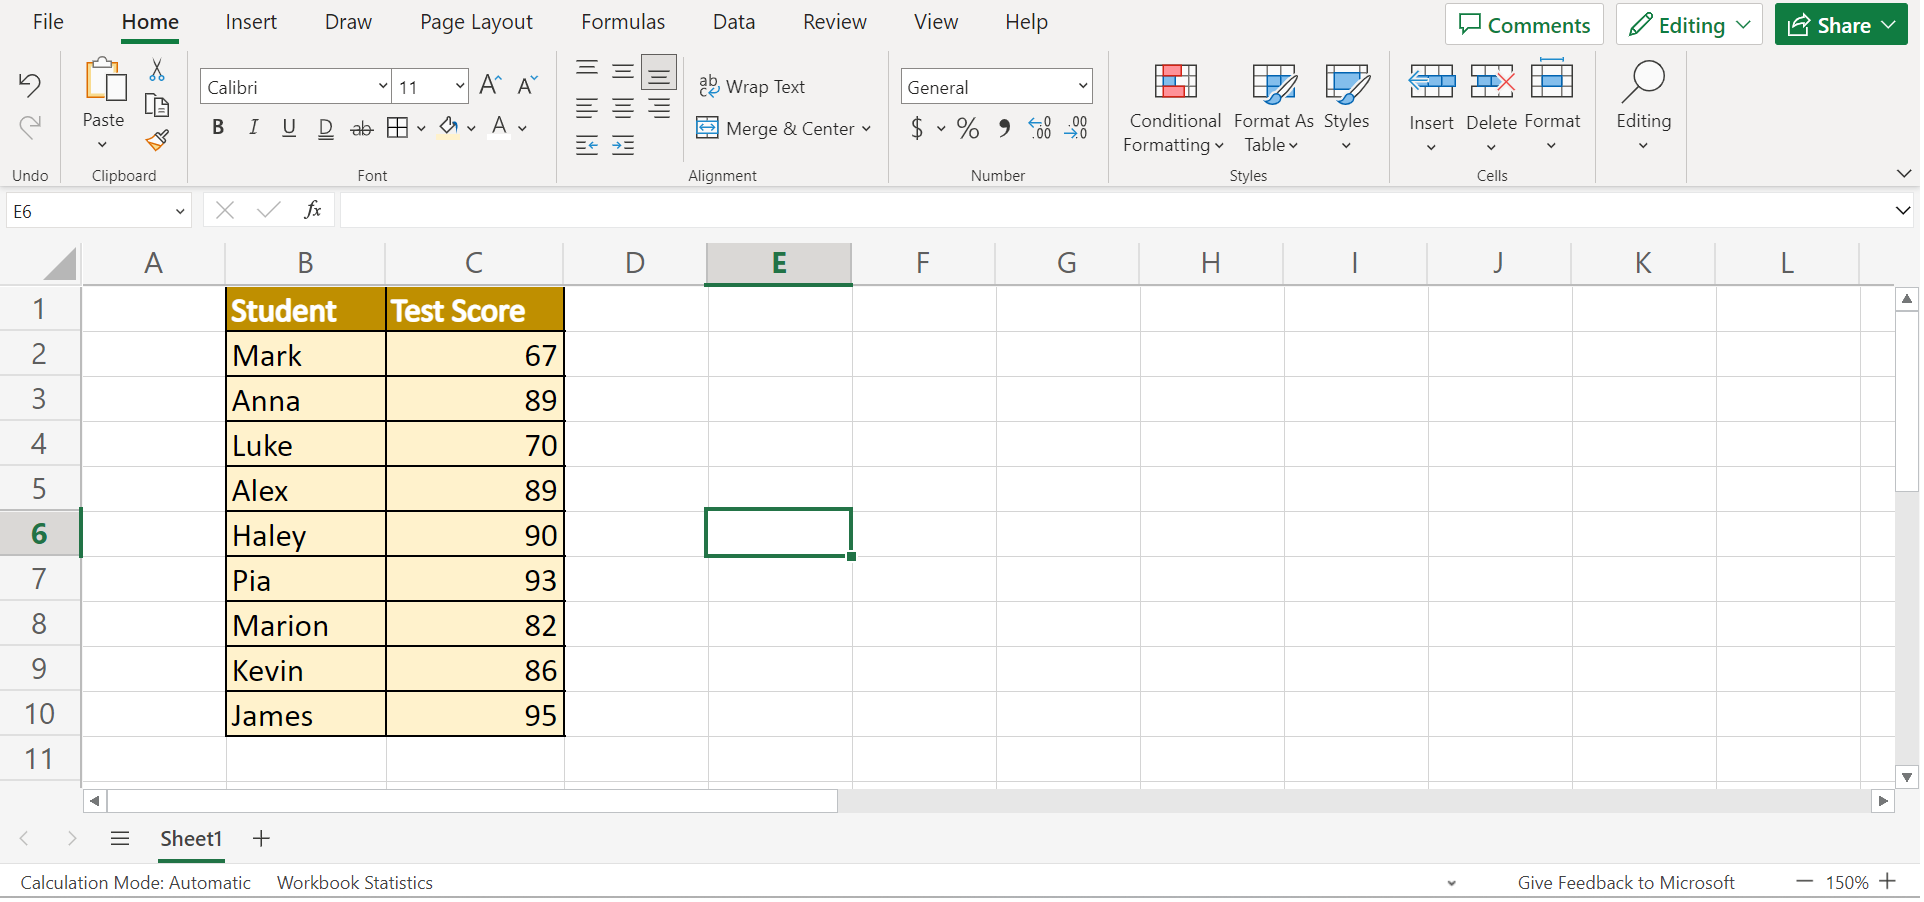Click the Percent Style icon
Screen dimensions: 1924x902
click(967, 128)
